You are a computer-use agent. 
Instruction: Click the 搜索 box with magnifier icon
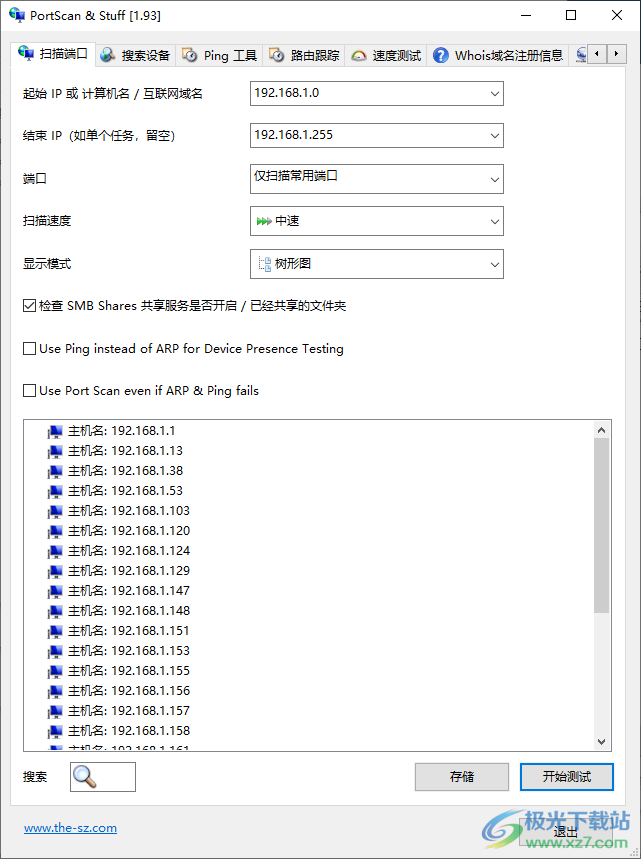[103, 777]
